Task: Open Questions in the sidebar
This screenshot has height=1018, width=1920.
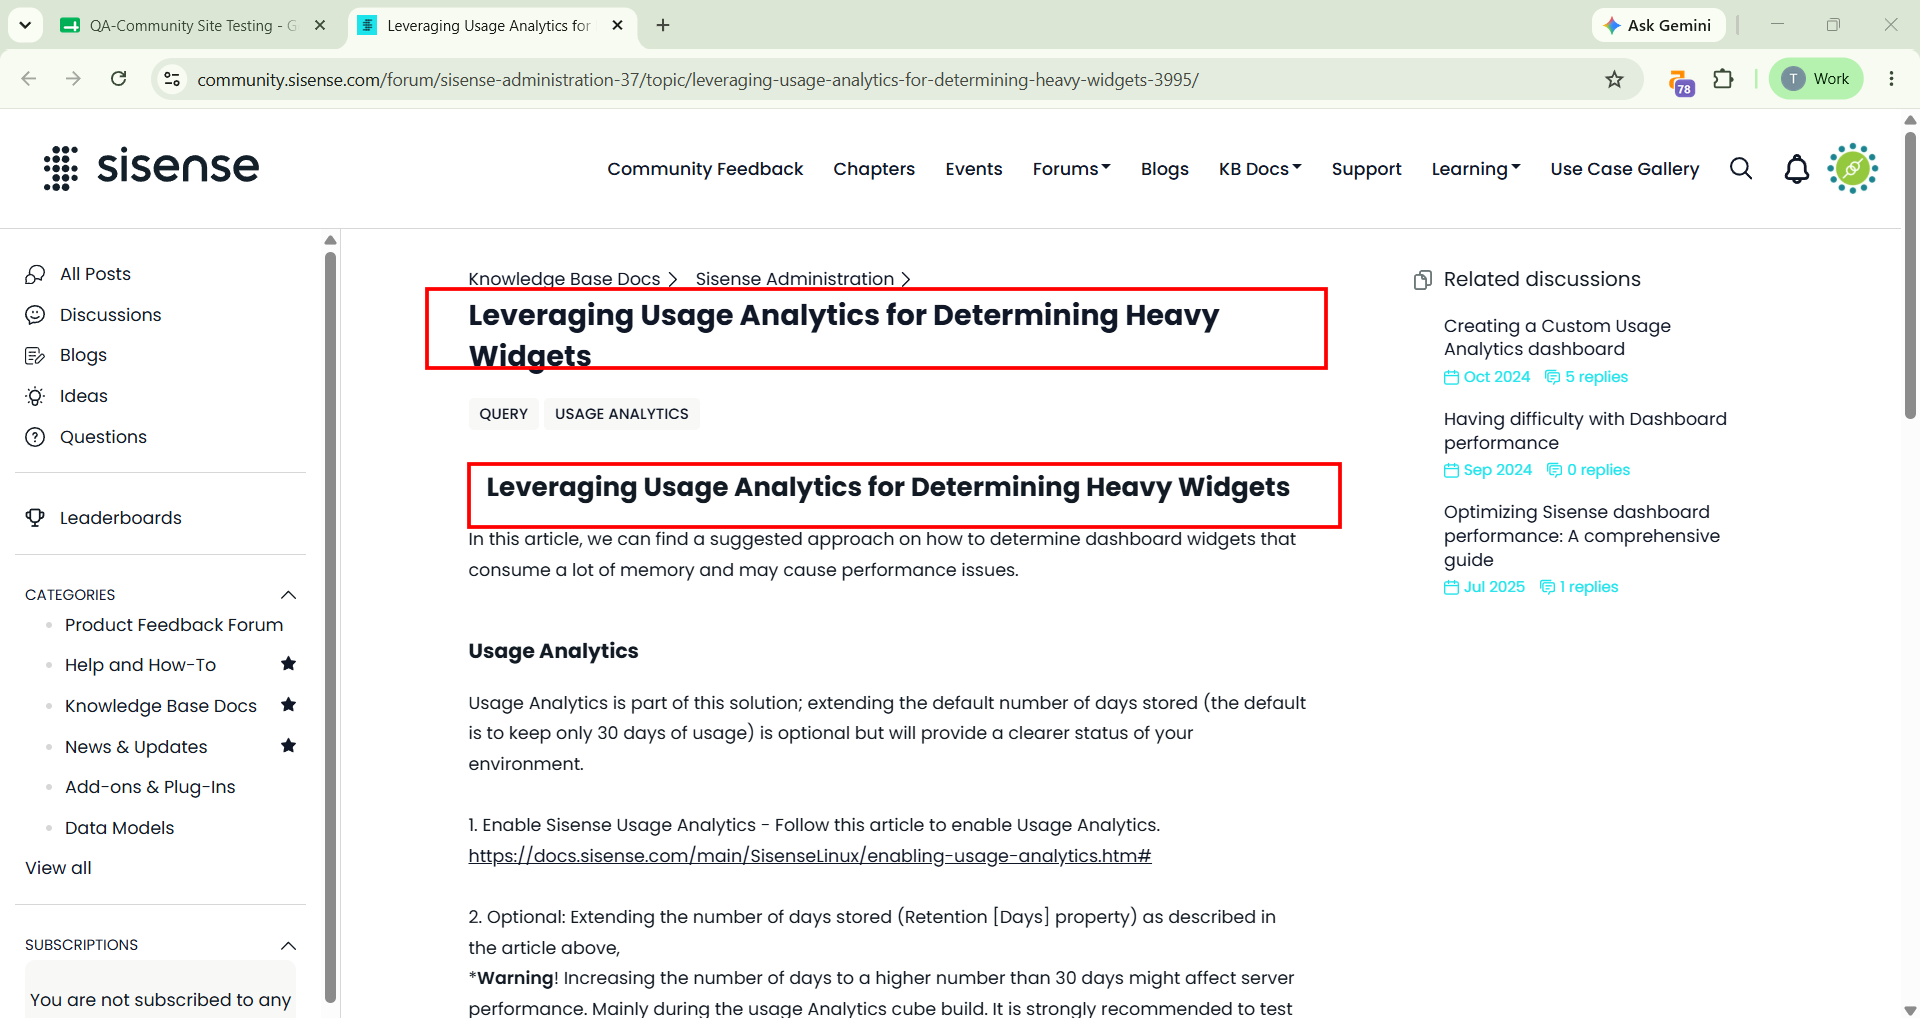Action: pos(103,437)
